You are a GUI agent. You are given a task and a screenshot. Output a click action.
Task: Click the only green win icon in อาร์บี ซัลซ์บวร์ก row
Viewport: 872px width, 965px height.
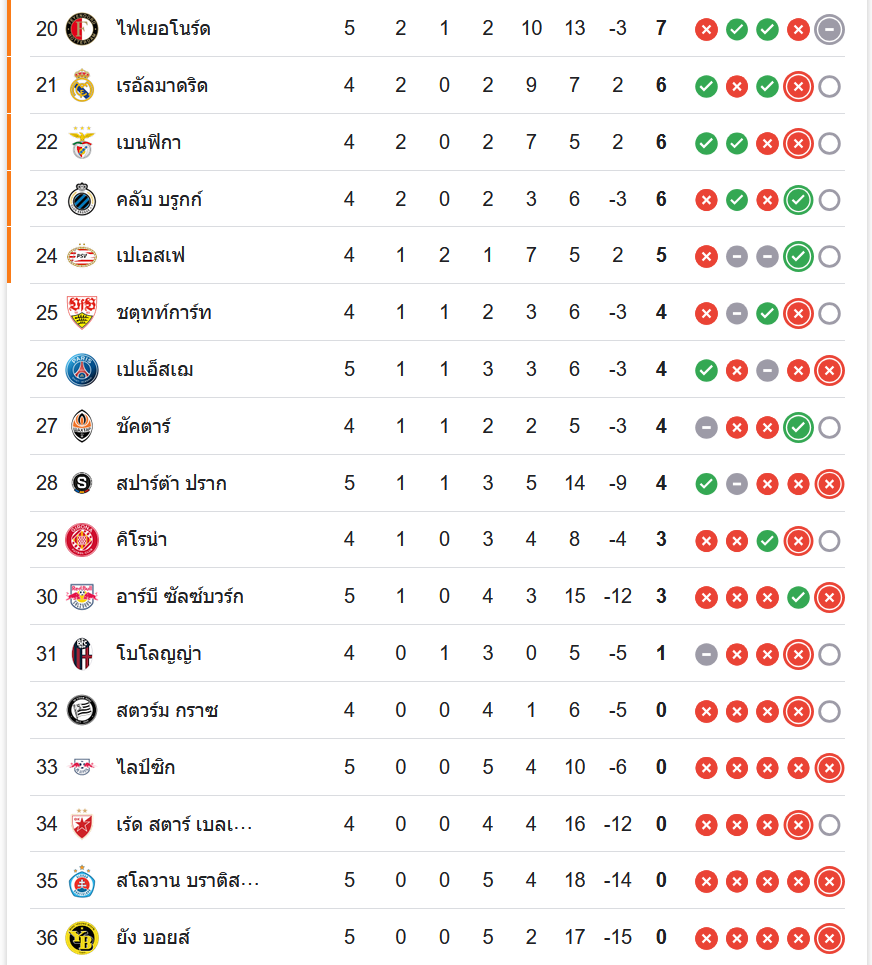[x=798, y=597]
